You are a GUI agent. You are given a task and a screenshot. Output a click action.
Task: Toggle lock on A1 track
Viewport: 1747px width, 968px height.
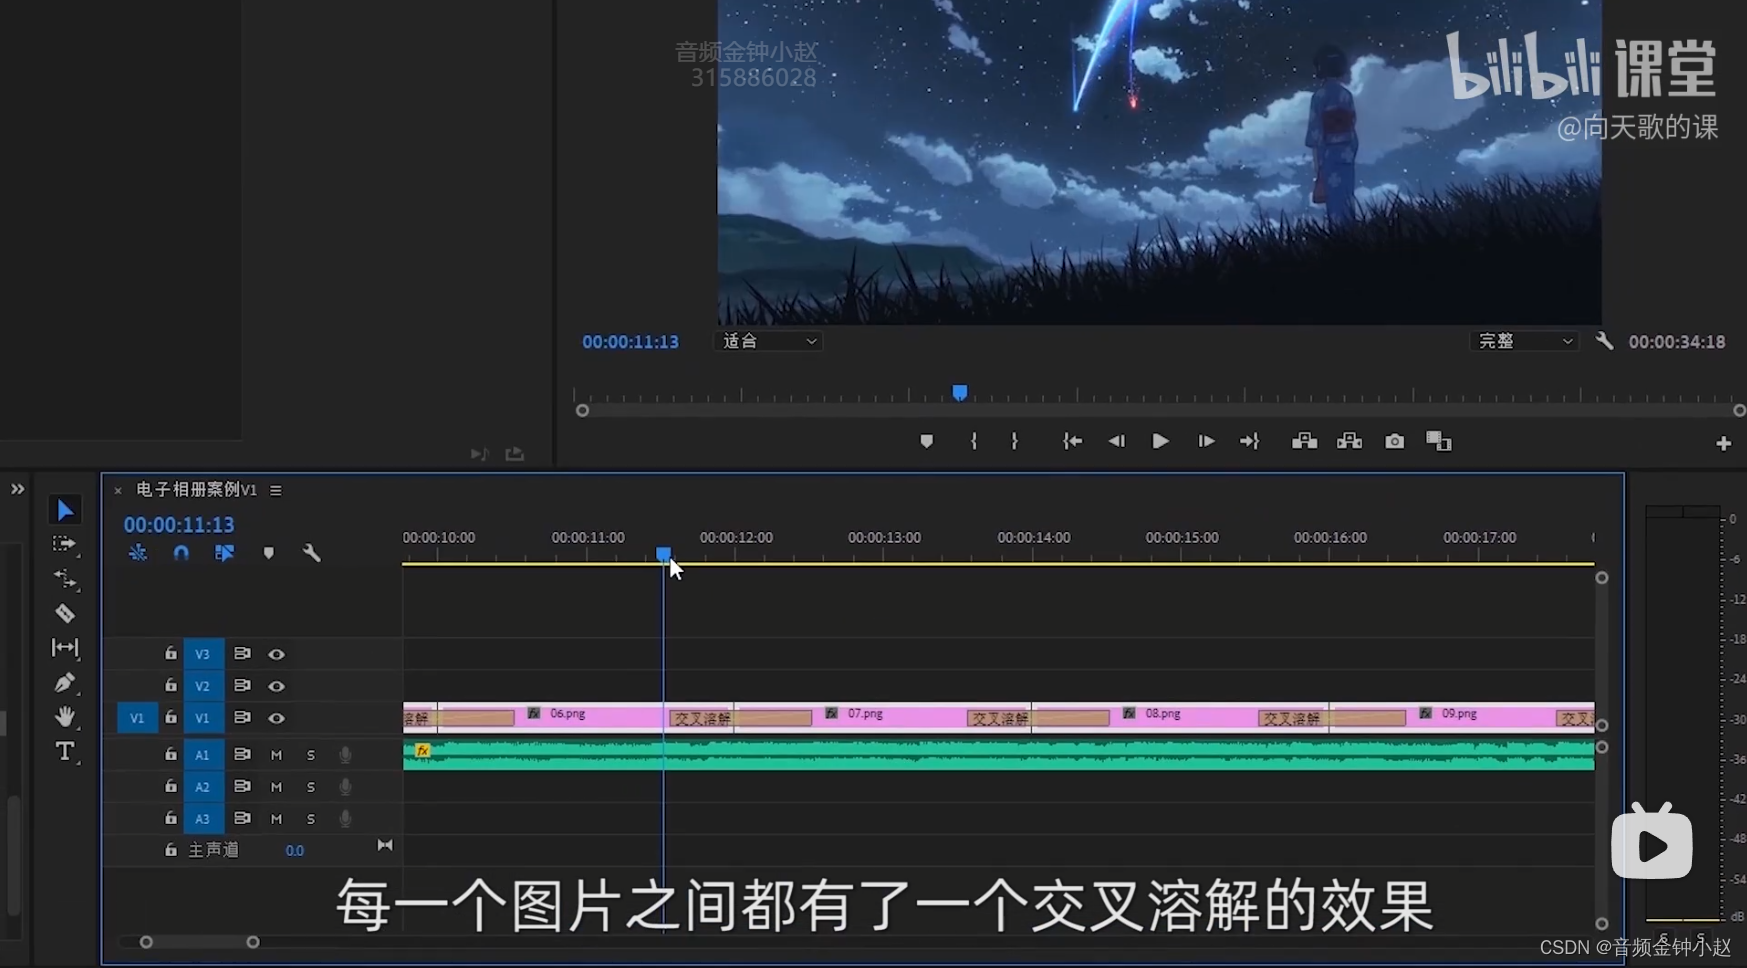(171, 754)
